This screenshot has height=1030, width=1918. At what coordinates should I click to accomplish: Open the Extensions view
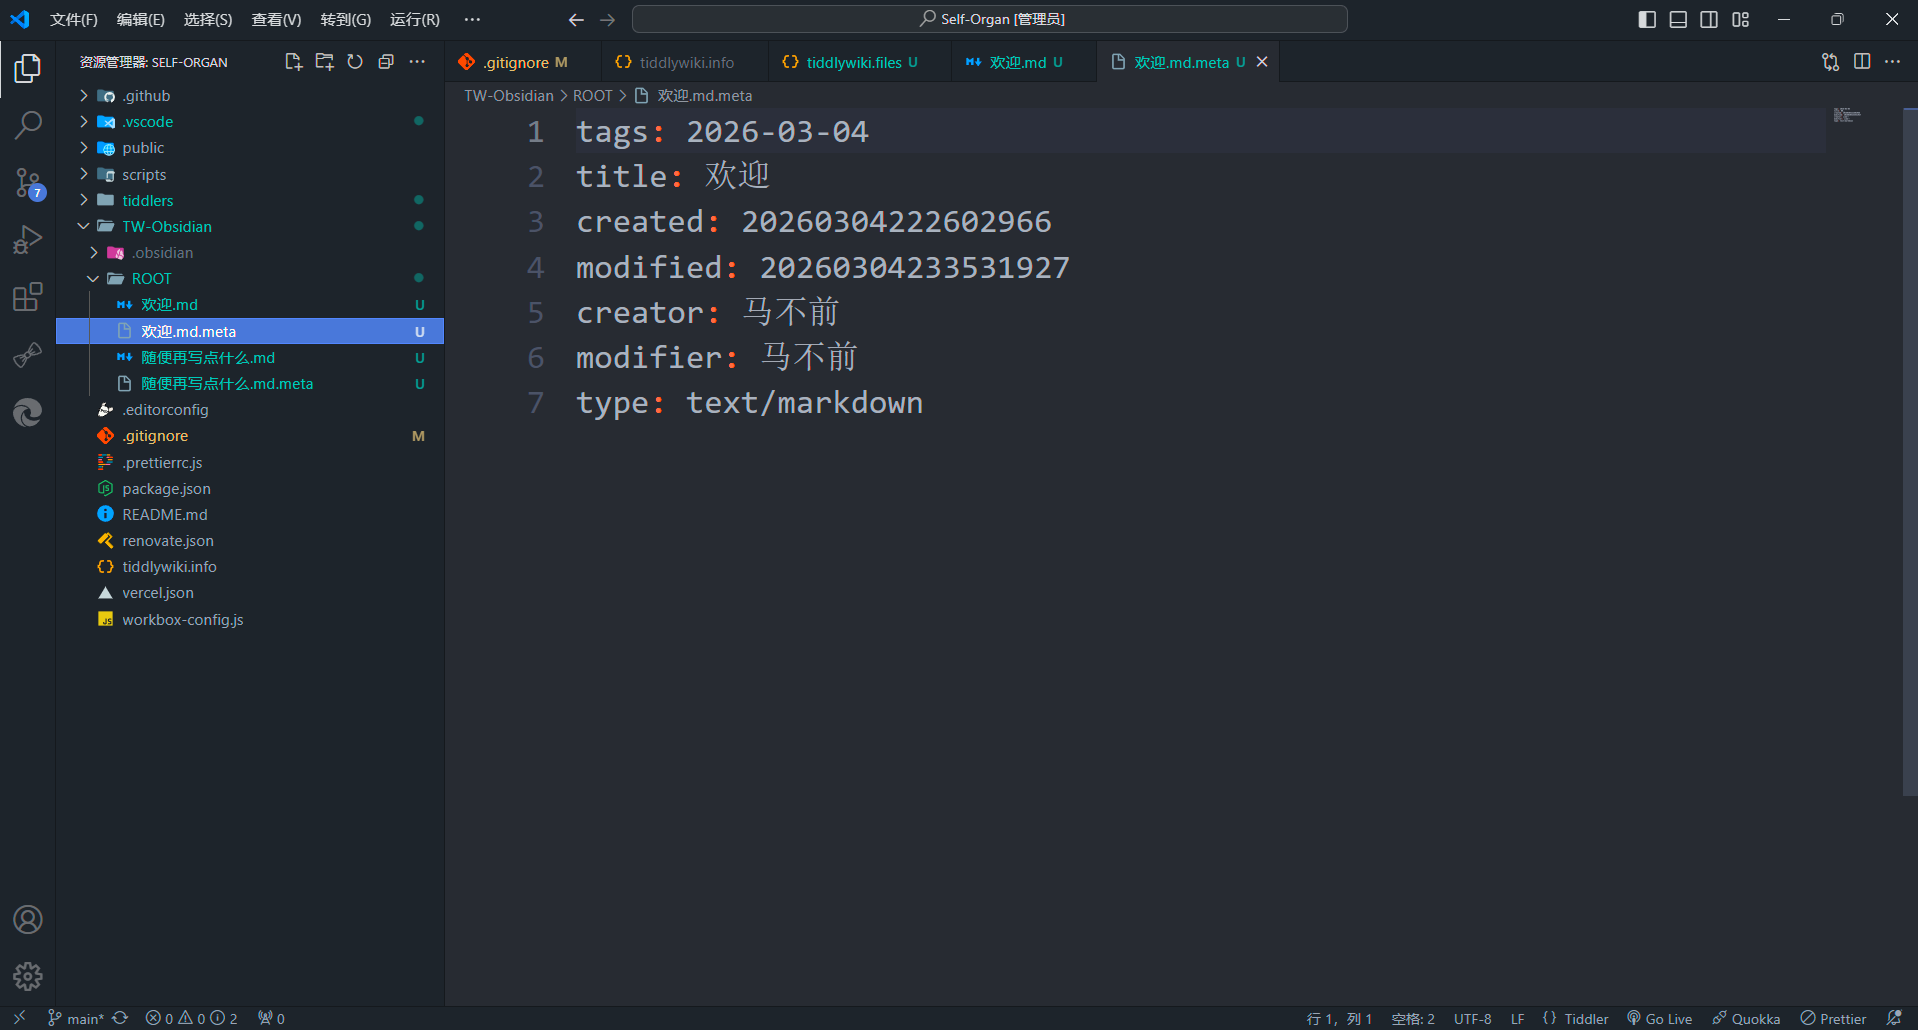[x=27, y=297]
